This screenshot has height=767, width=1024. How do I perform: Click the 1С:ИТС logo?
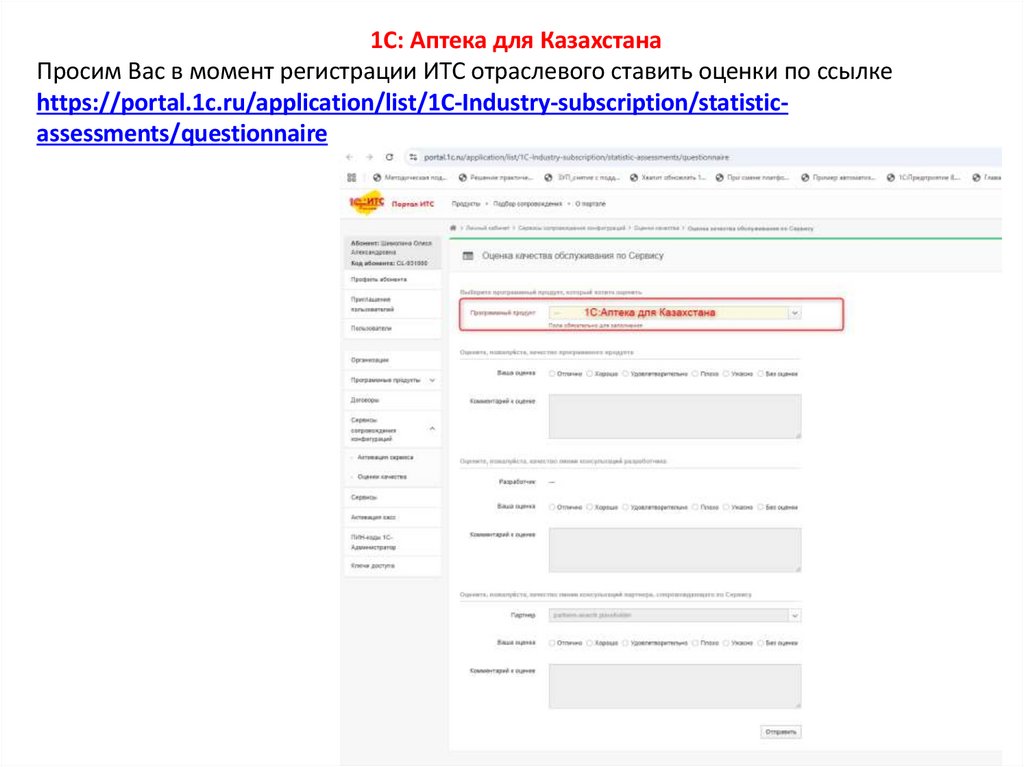[366, 203]
